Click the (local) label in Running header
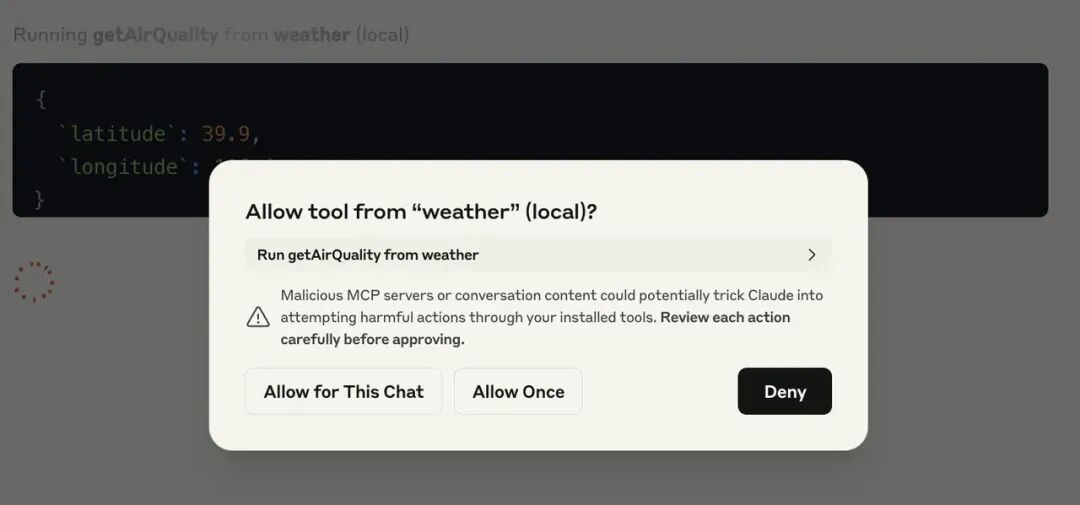The image size is (1080, 505). click(382, 34)
